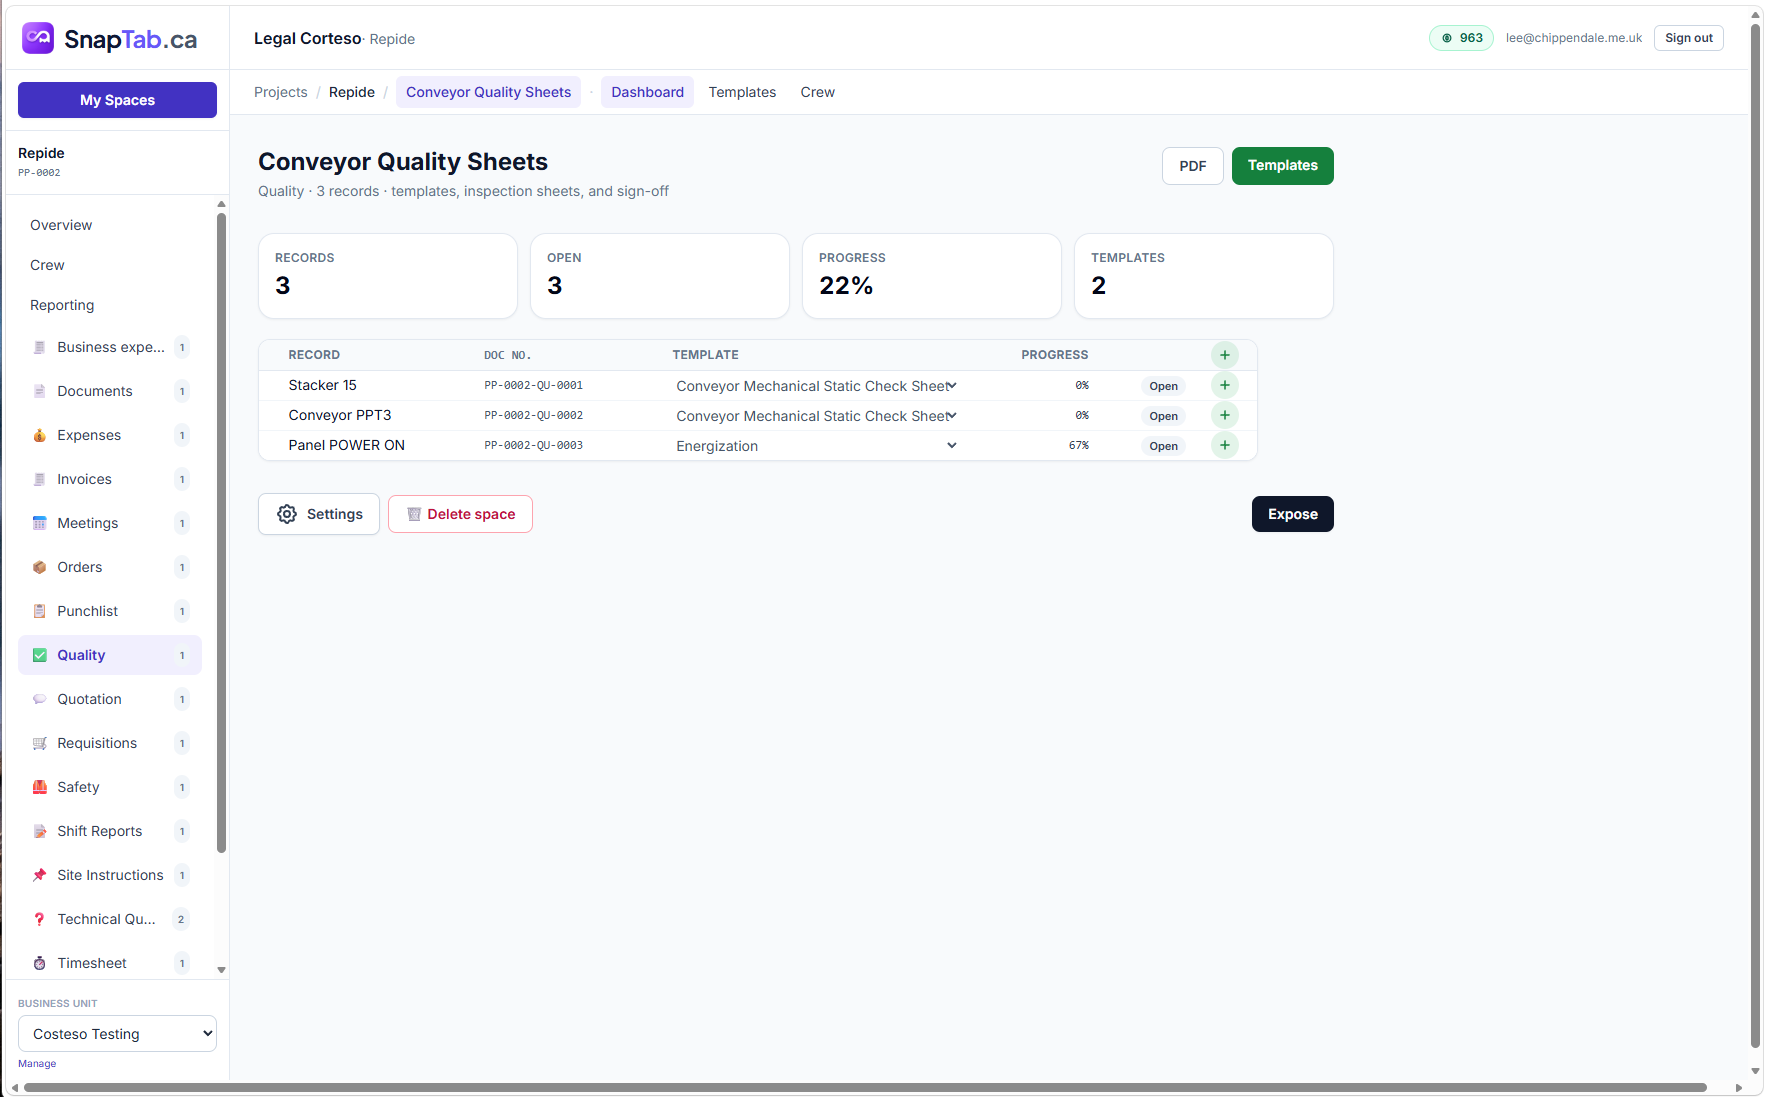Click the Stacker 15 record name
Viewport: 1765px width, 1097px height.
(323, 385)
